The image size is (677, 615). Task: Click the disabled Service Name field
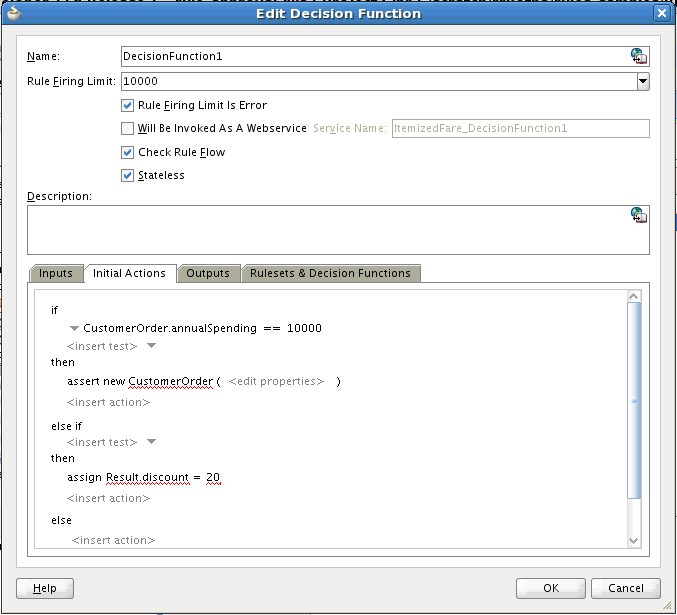(521, 128)
